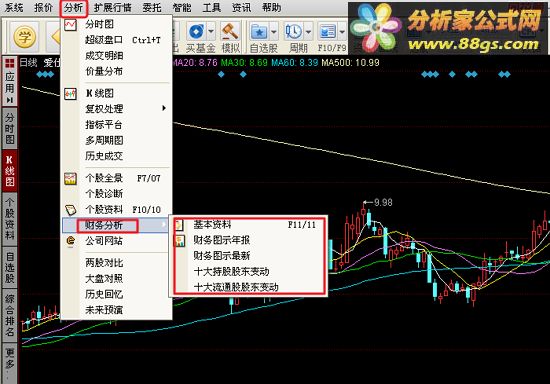Click the 周期 clock icon
The image size is (550, 384).
[294, 32]
